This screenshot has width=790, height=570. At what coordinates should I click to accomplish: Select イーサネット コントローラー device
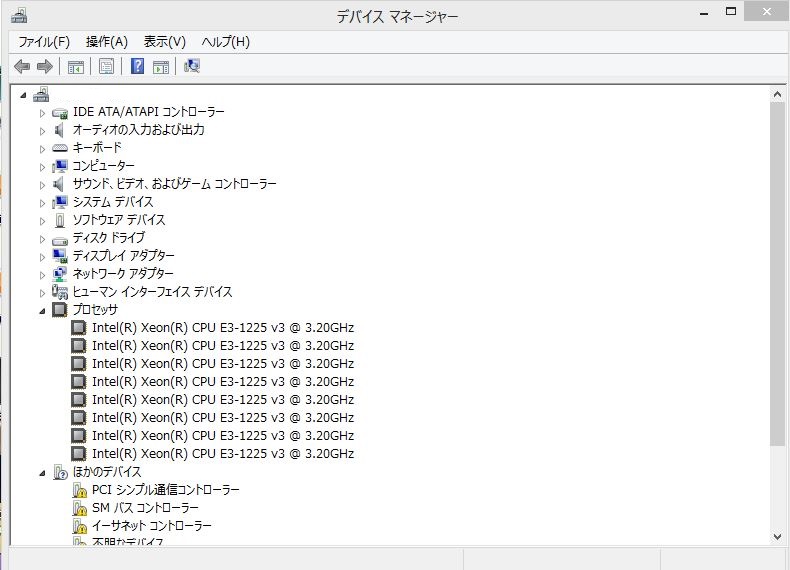coord(151,526)
